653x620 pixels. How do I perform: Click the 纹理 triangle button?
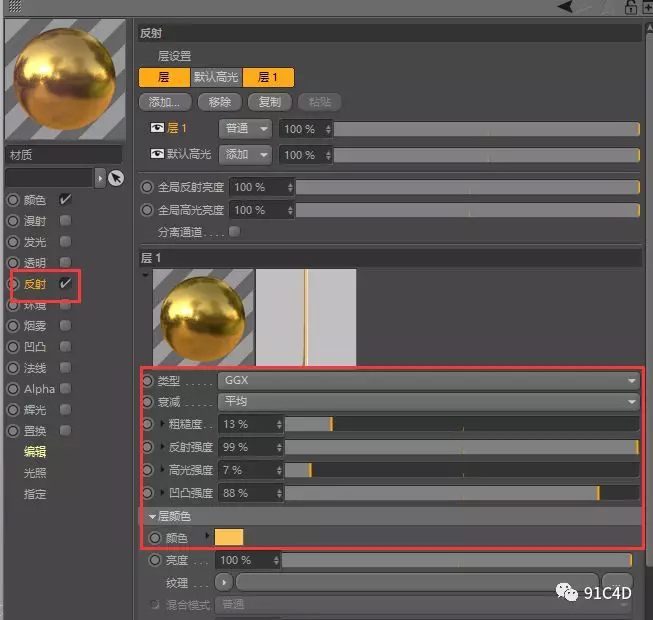(223, 582)
